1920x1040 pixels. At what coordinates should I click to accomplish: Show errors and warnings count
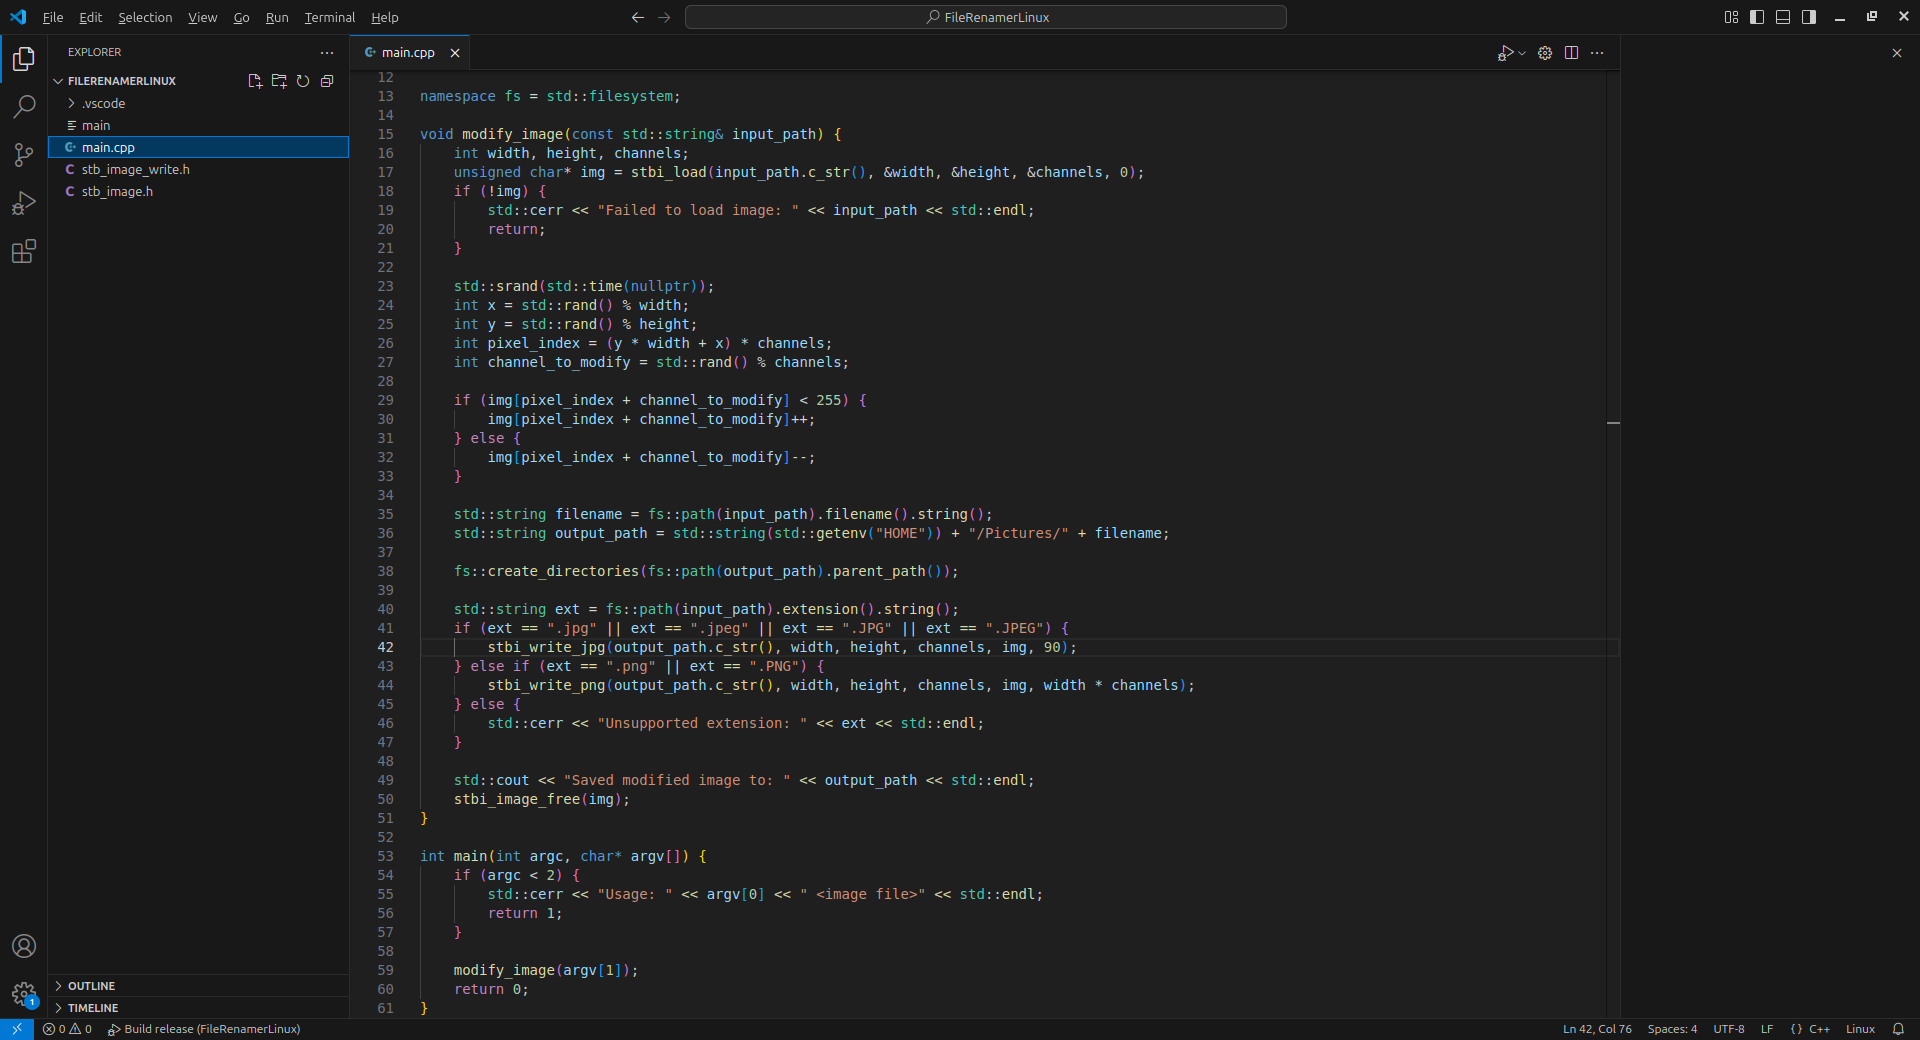coord(67,1029)
